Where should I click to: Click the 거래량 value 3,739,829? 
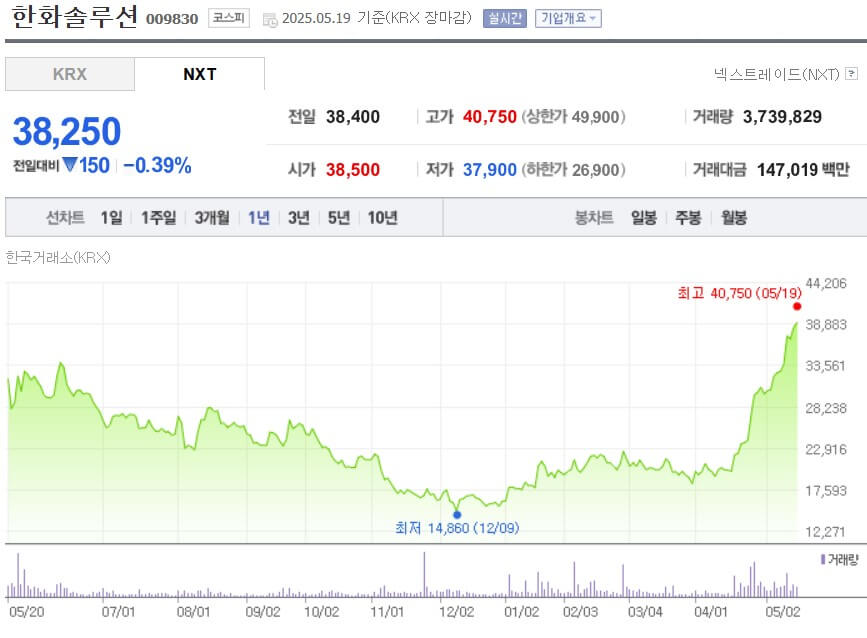[x=782, y=117]
